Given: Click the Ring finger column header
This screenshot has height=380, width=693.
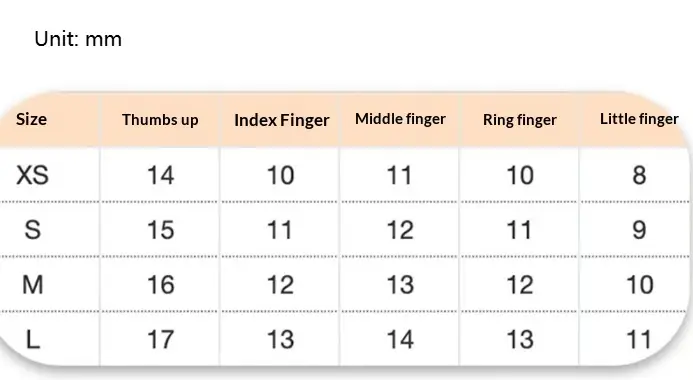Looking at the screenshot, I should pos(520,120).
